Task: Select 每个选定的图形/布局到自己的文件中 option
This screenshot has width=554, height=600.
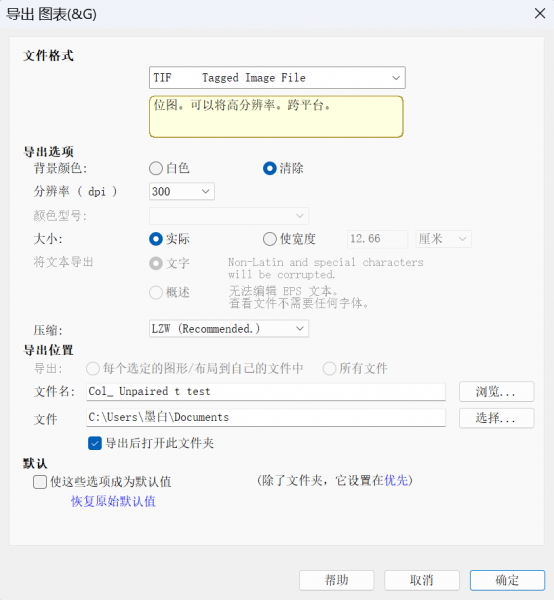Action: coord(93,369)
